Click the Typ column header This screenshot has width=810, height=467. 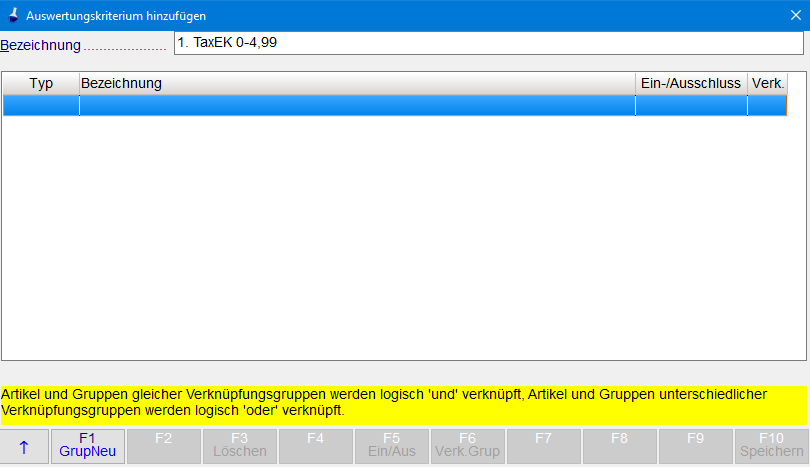[41, 83]
